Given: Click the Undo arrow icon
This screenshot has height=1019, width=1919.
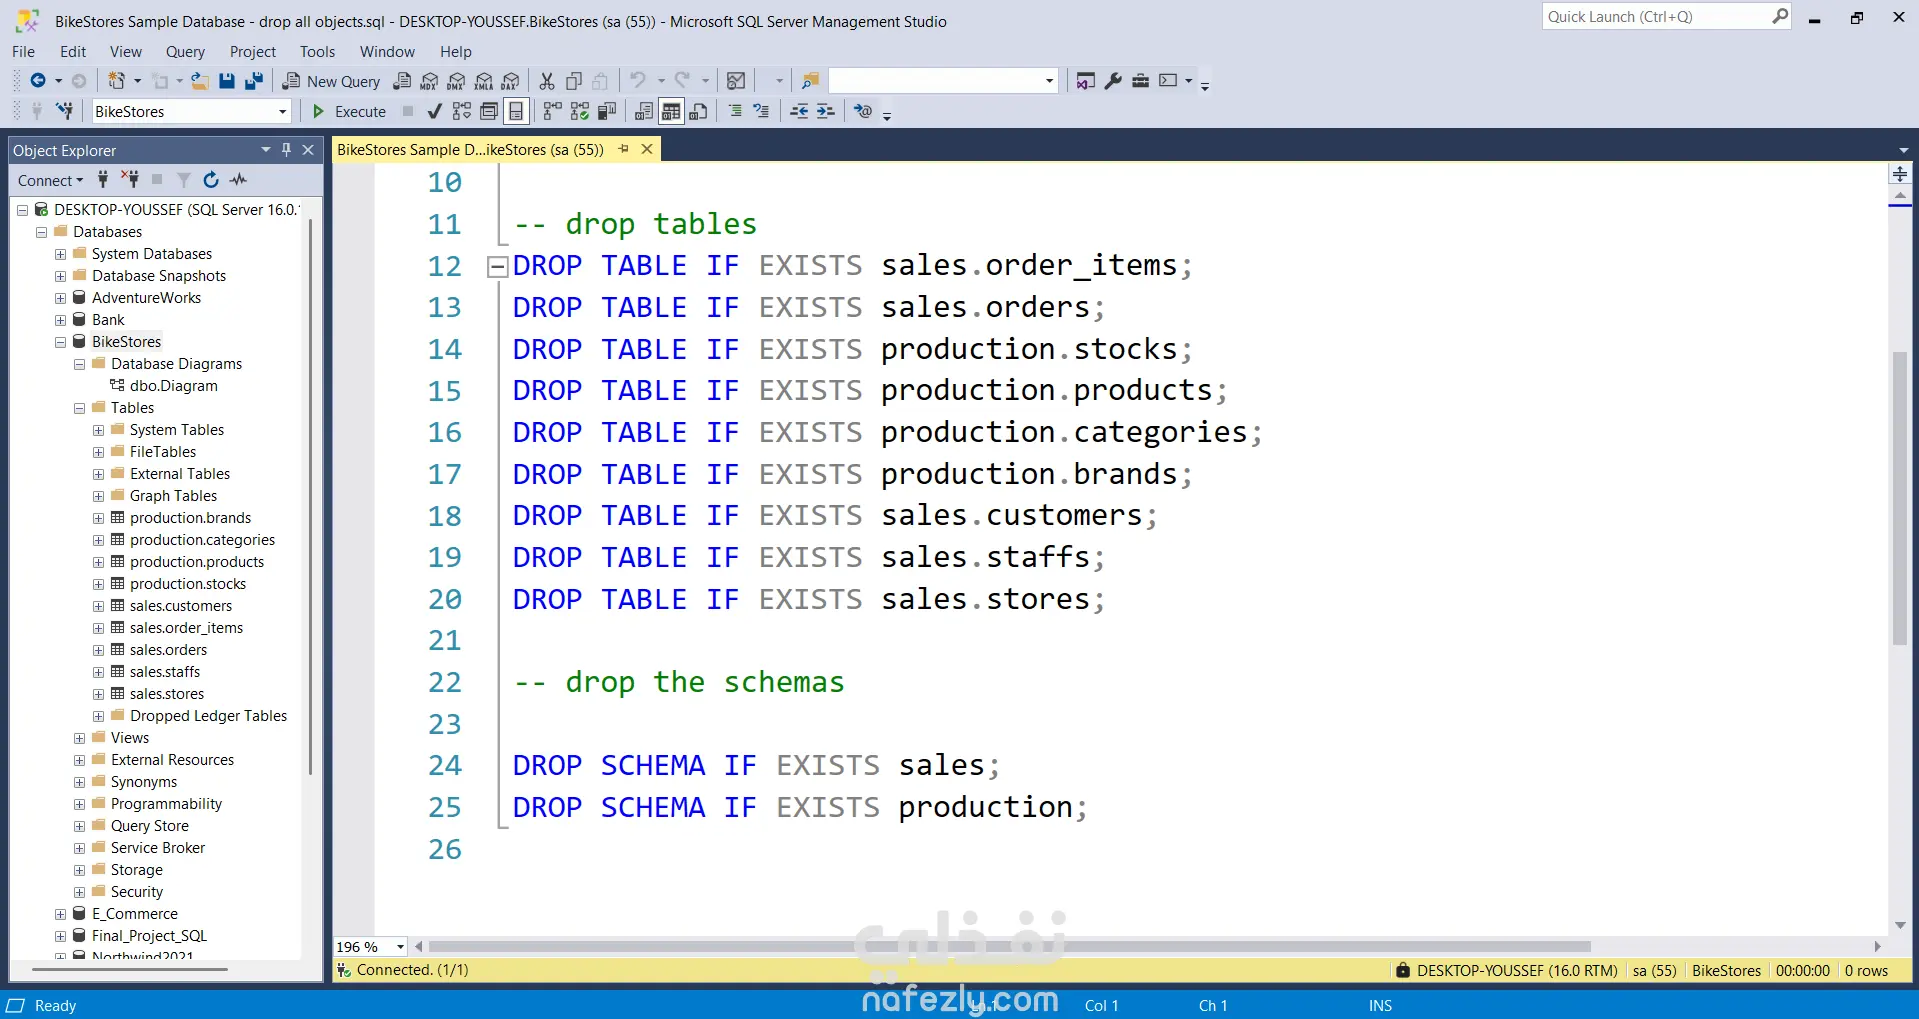Looking at the screenshot, I should tap(638, 81).
